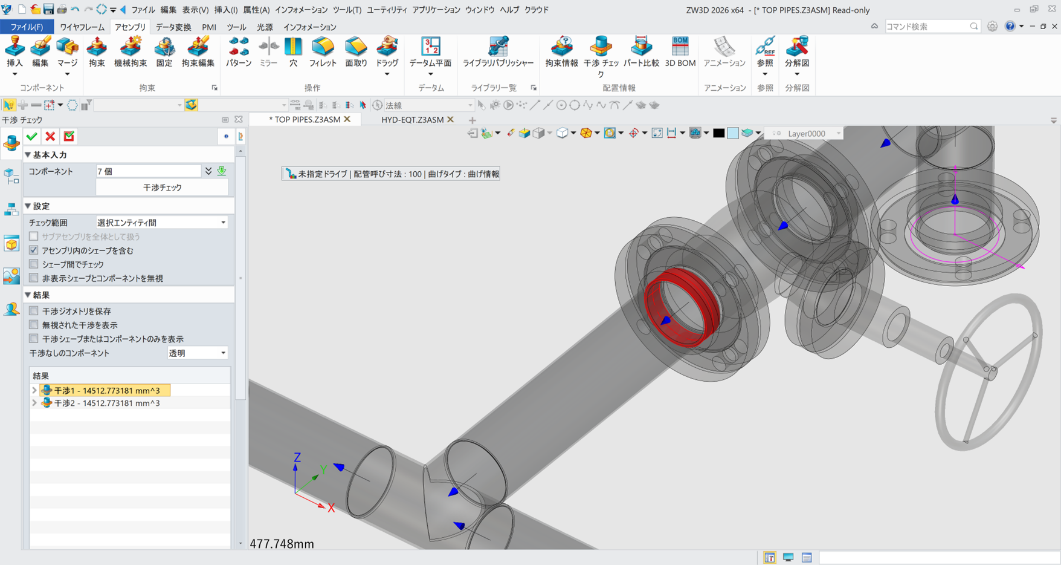
Task: Open the アニメーション animation button
Action: click(724, 52)
